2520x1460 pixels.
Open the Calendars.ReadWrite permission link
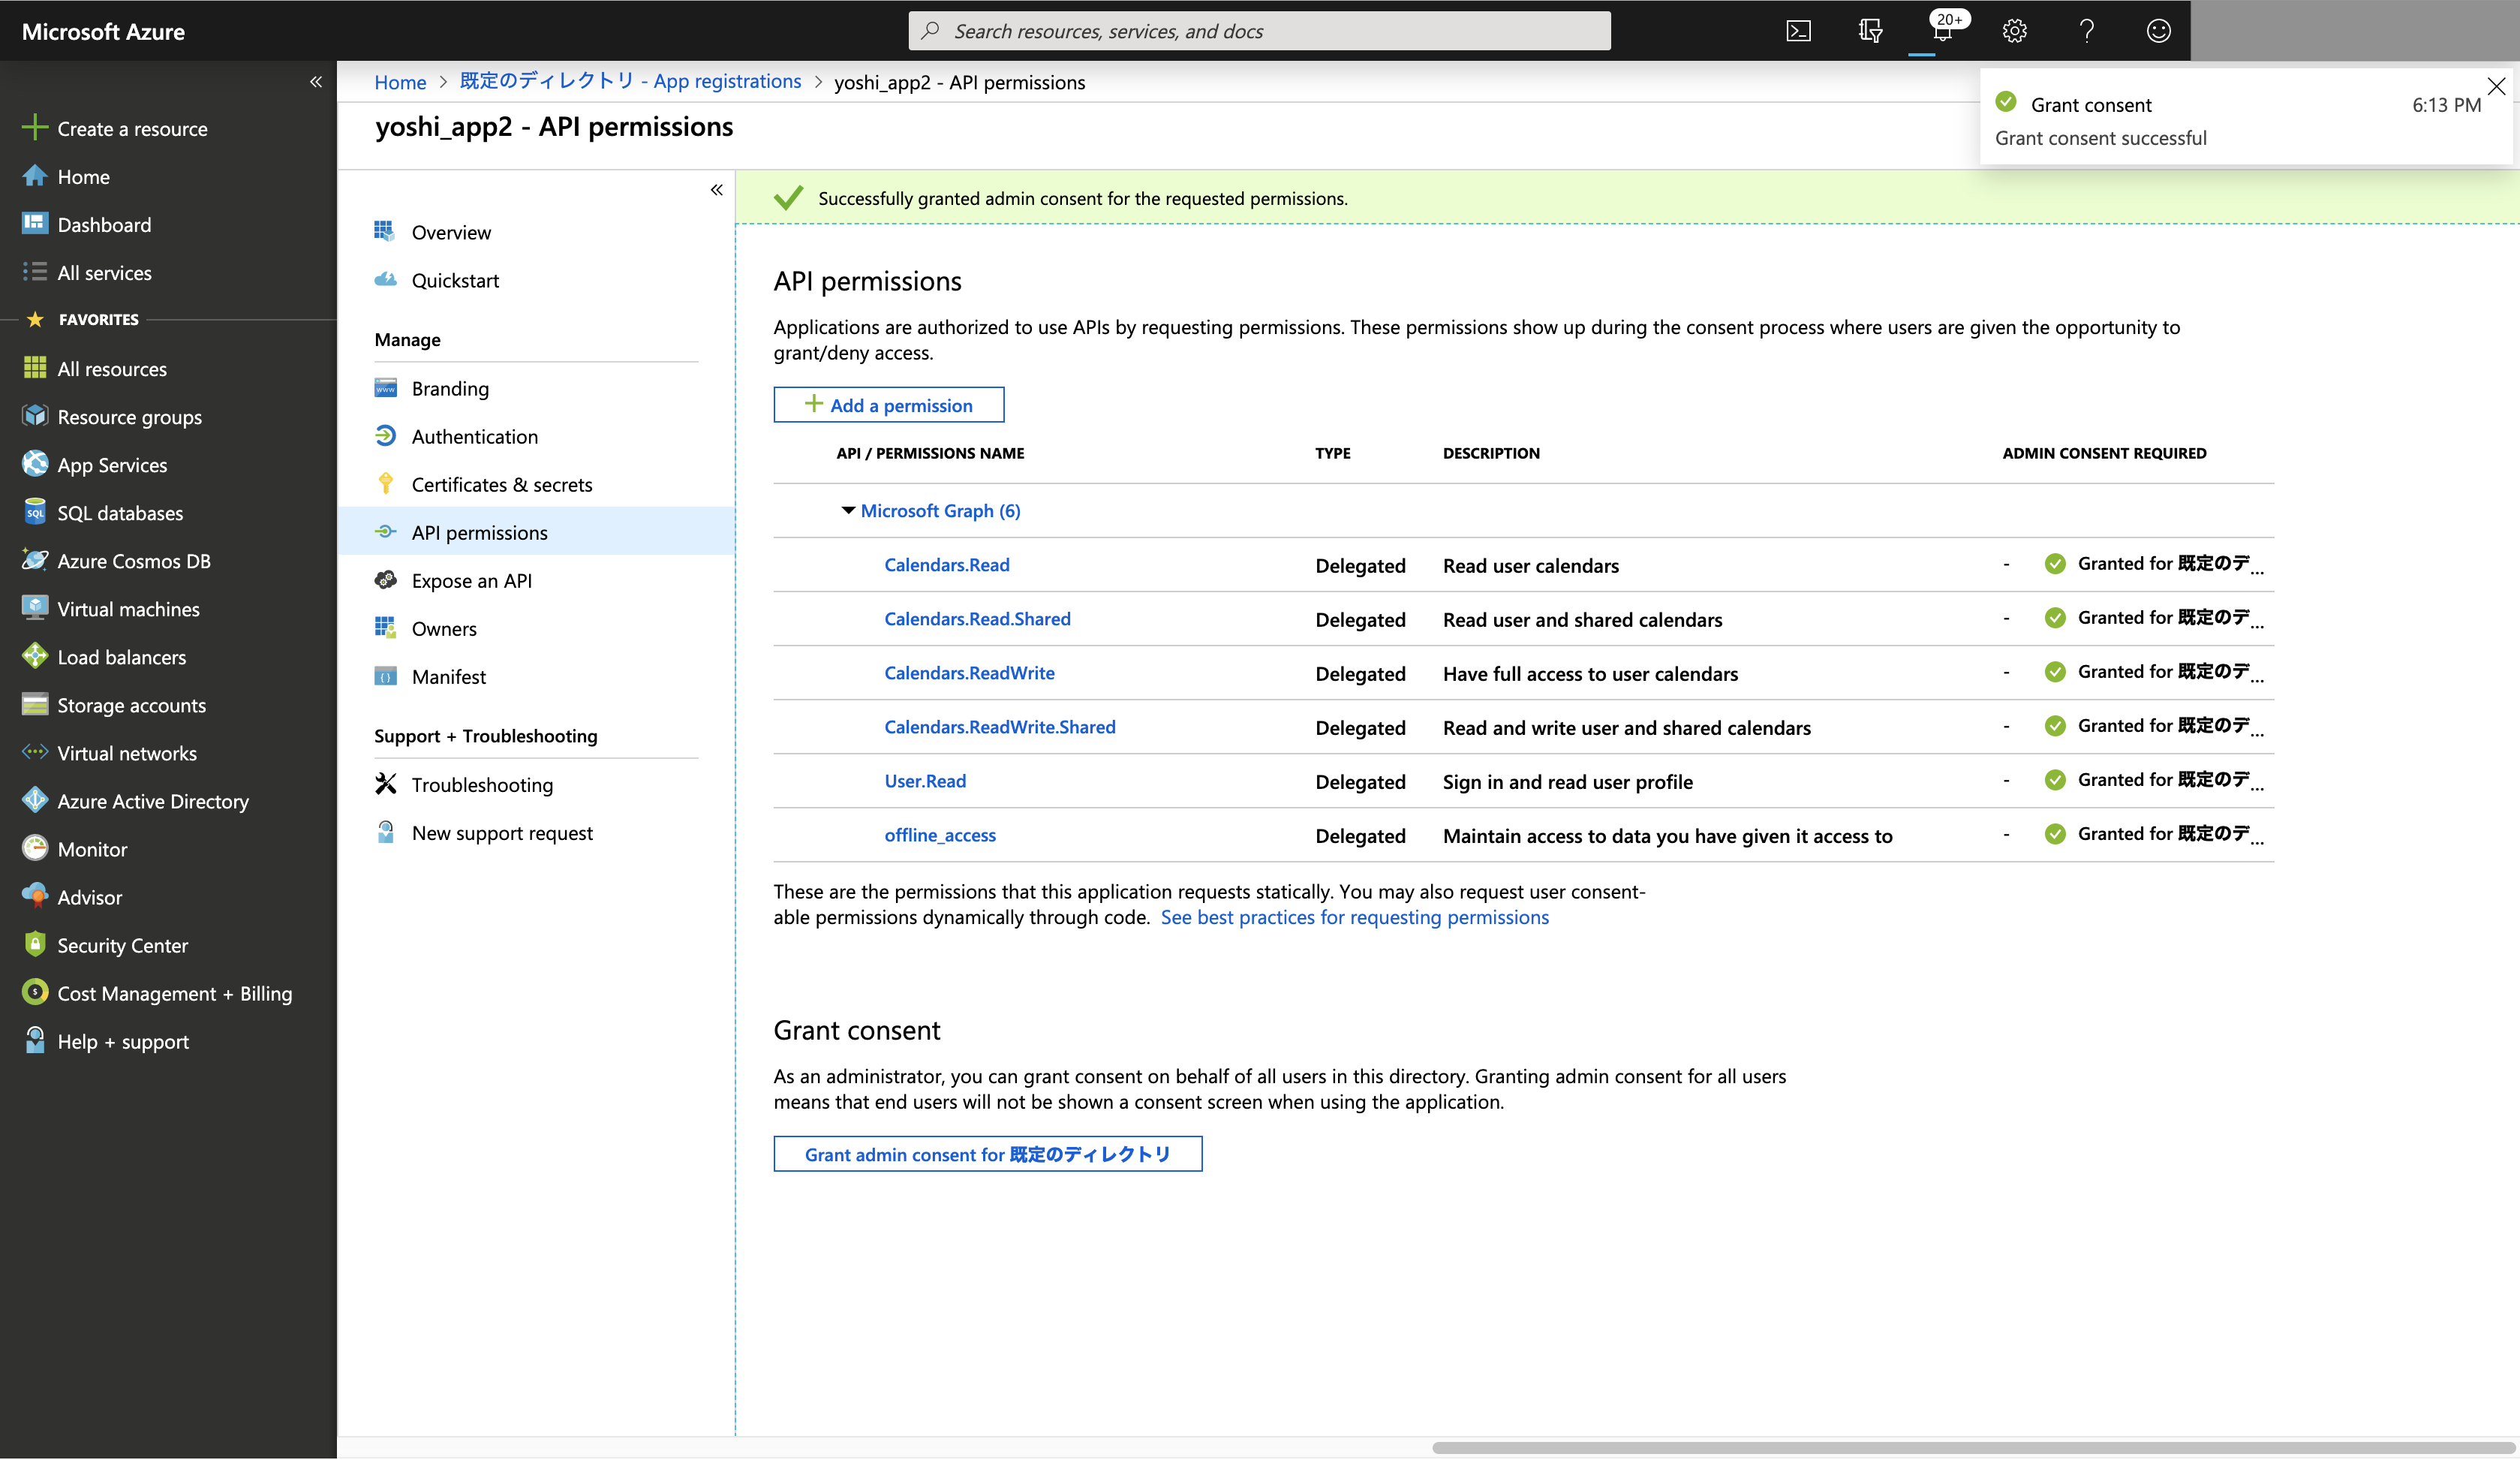pos(969,672)
